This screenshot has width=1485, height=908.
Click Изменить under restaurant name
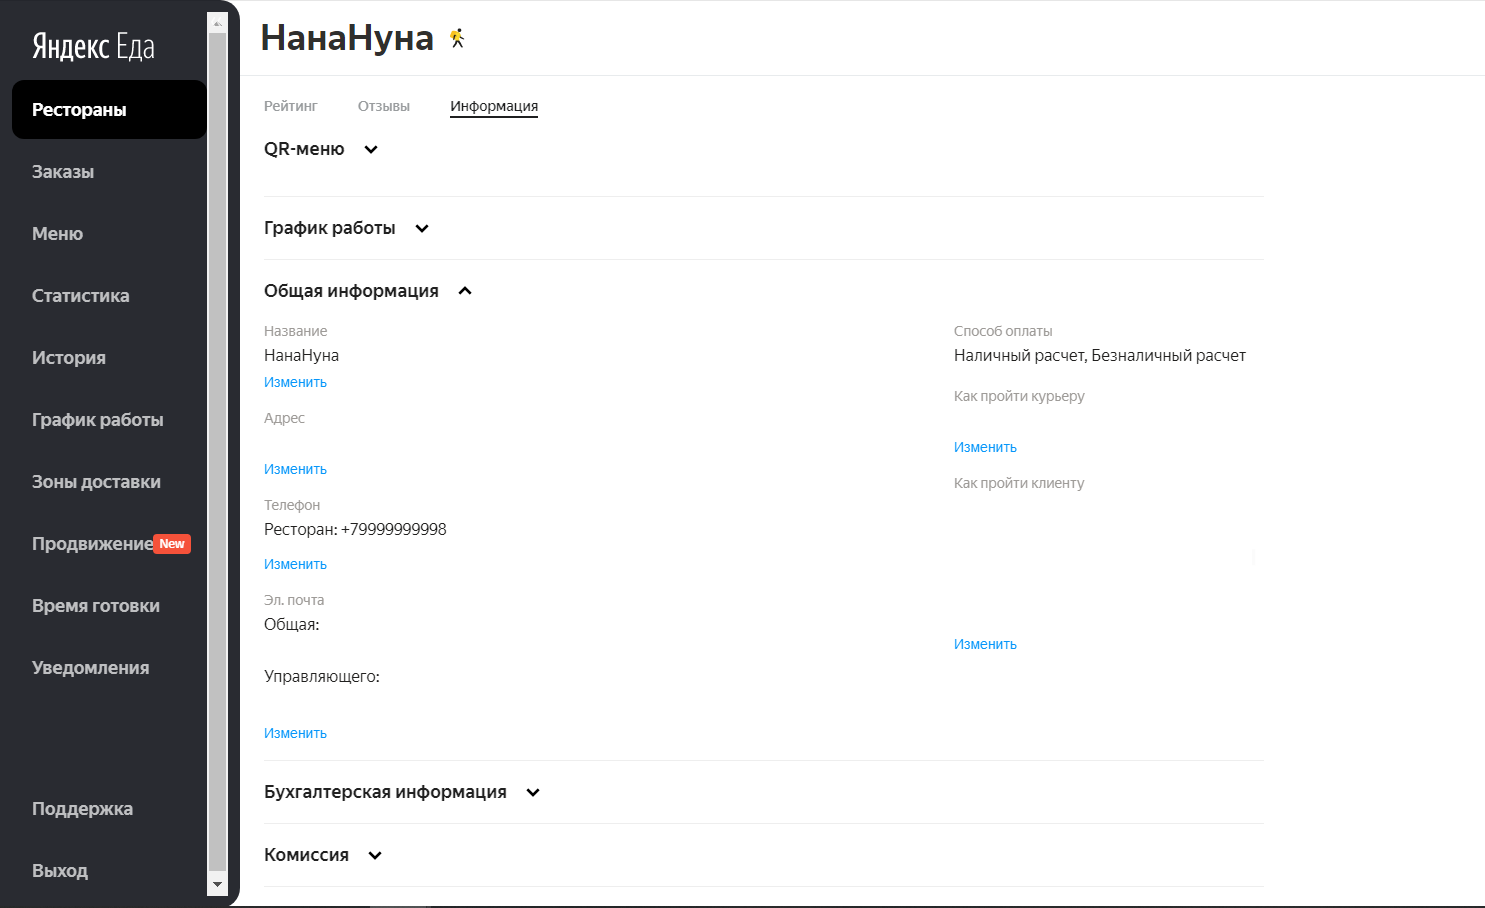pos(295,382)
